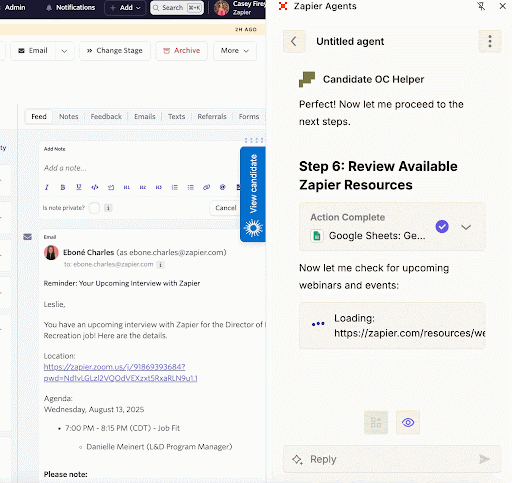512x483 pixels.
Task: Send the reply with arrow icon
Action: (484, 459)
